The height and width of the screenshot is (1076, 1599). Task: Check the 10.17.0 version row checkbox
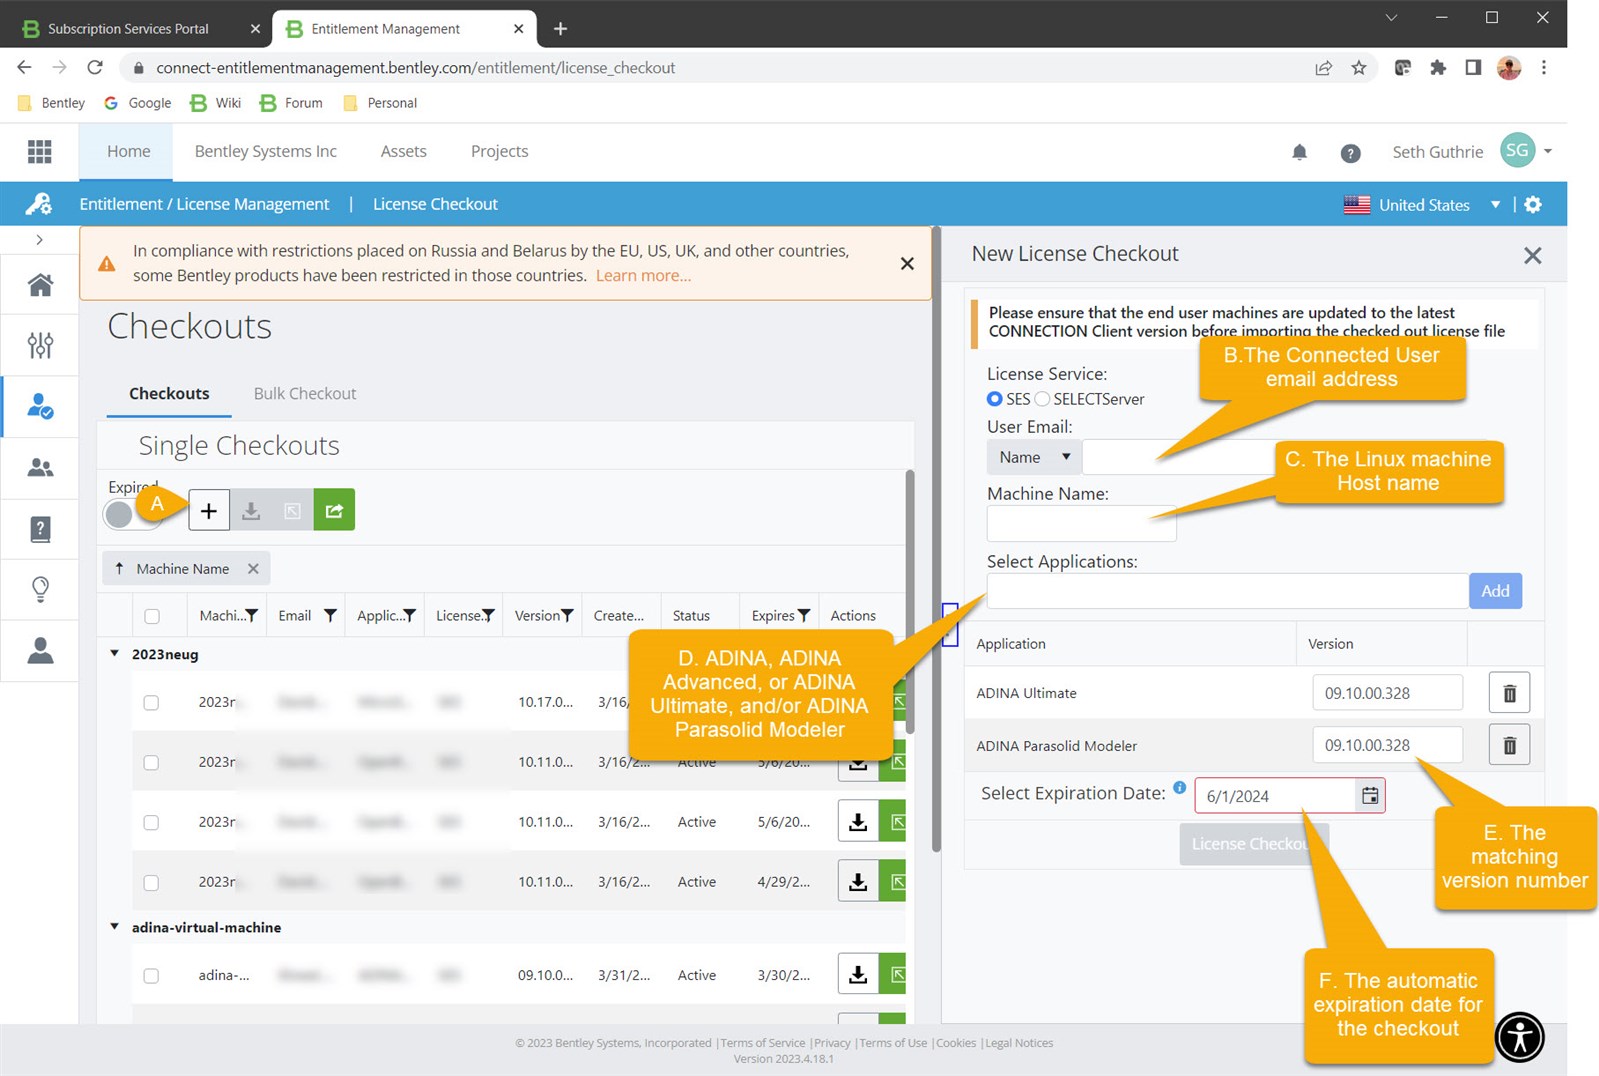[x=151, y=703]
